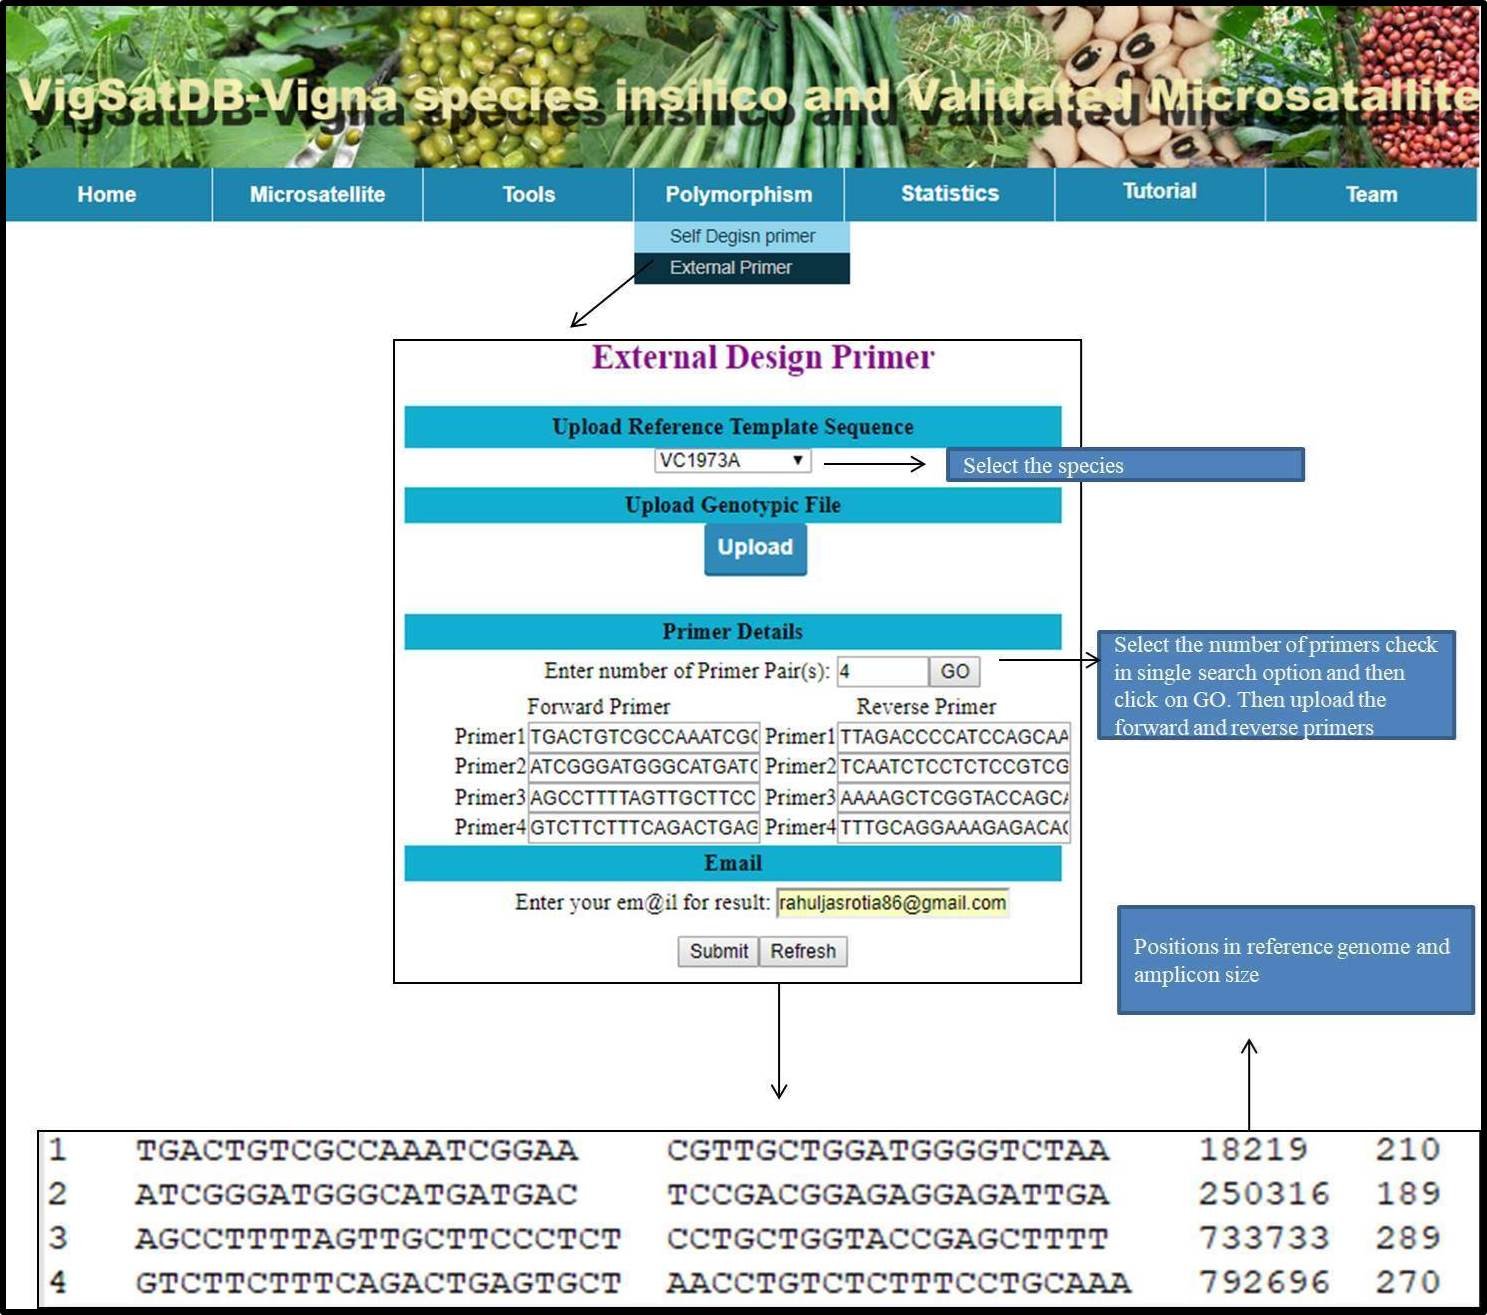Focus the Reverse Primer4 input box
This screenshot has height=1315, width=1487.
tap(953, 828)
